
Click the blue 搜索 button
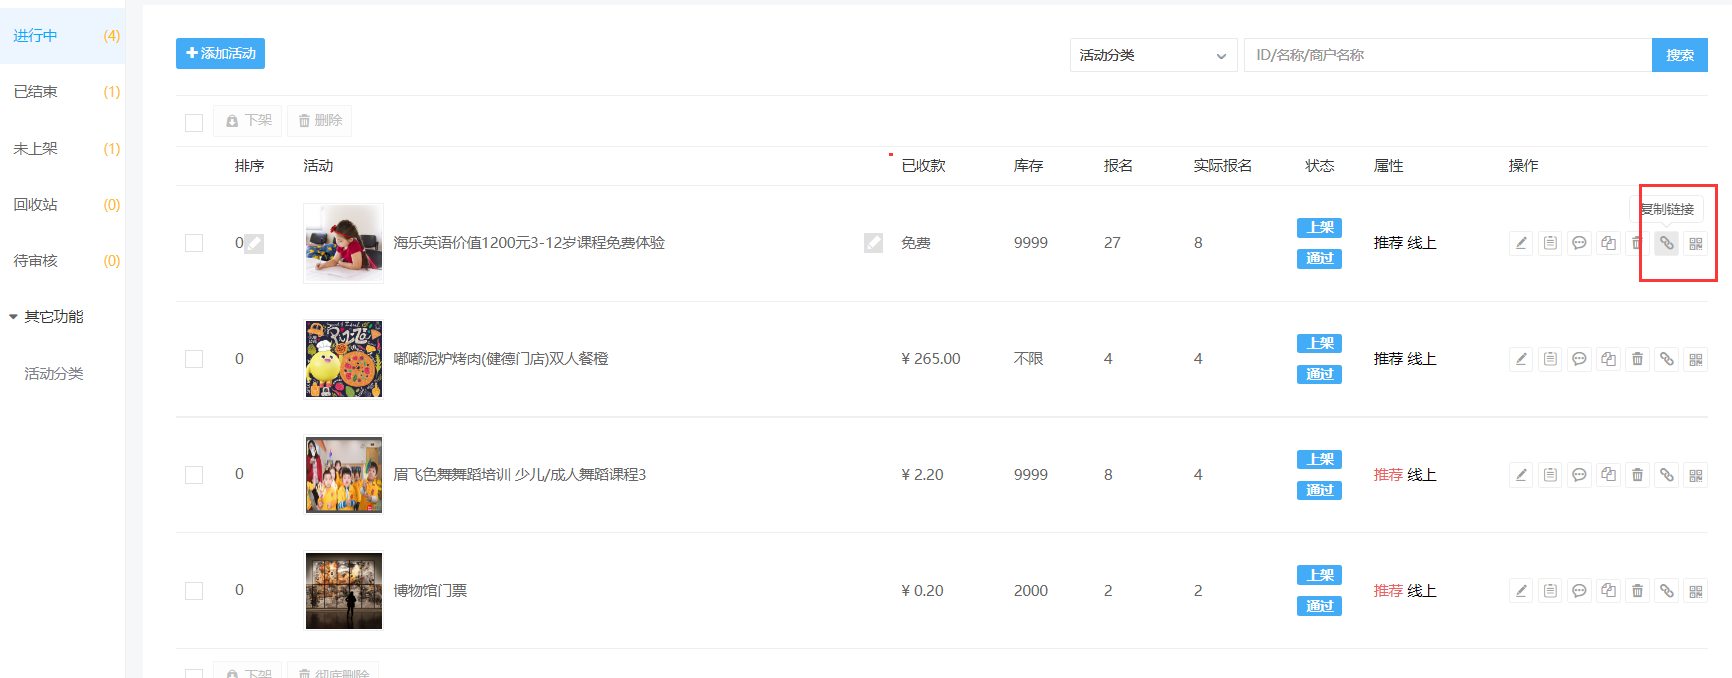tap(1680, 55)
